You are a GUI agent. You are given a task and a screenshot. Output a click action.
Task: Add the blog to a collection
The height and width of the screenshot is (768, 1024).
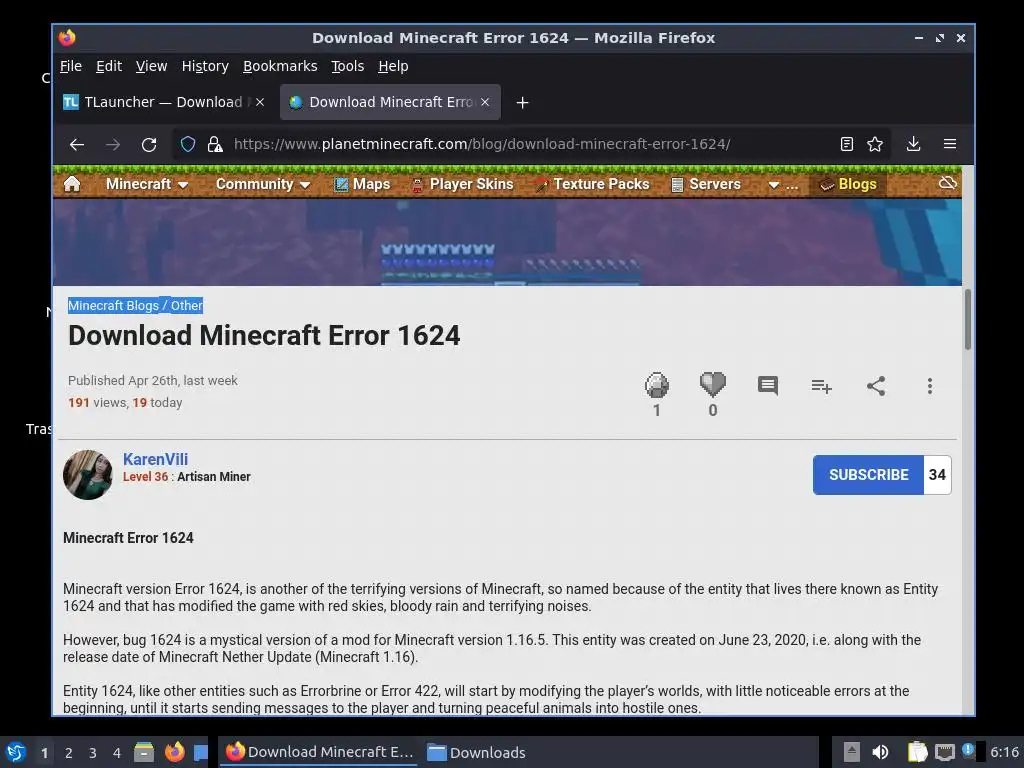tap(821, 386)
